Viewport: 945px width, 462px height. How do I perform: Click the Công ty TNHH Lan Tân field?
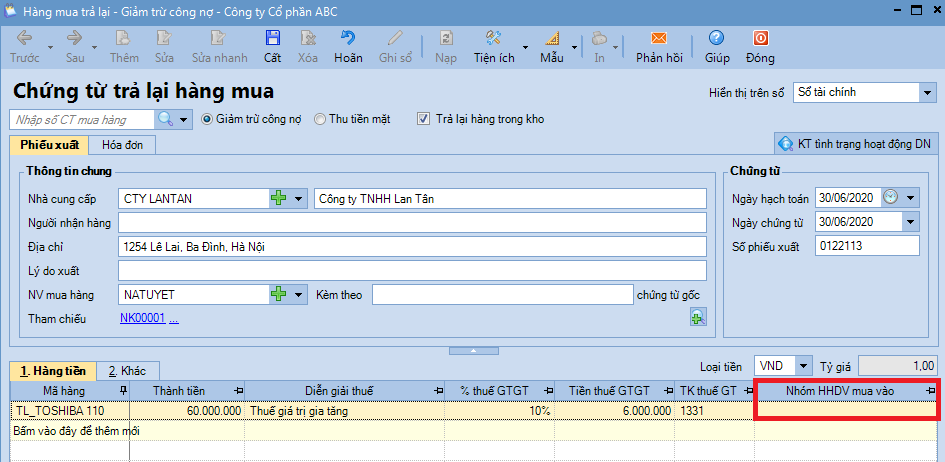(510, 198)
